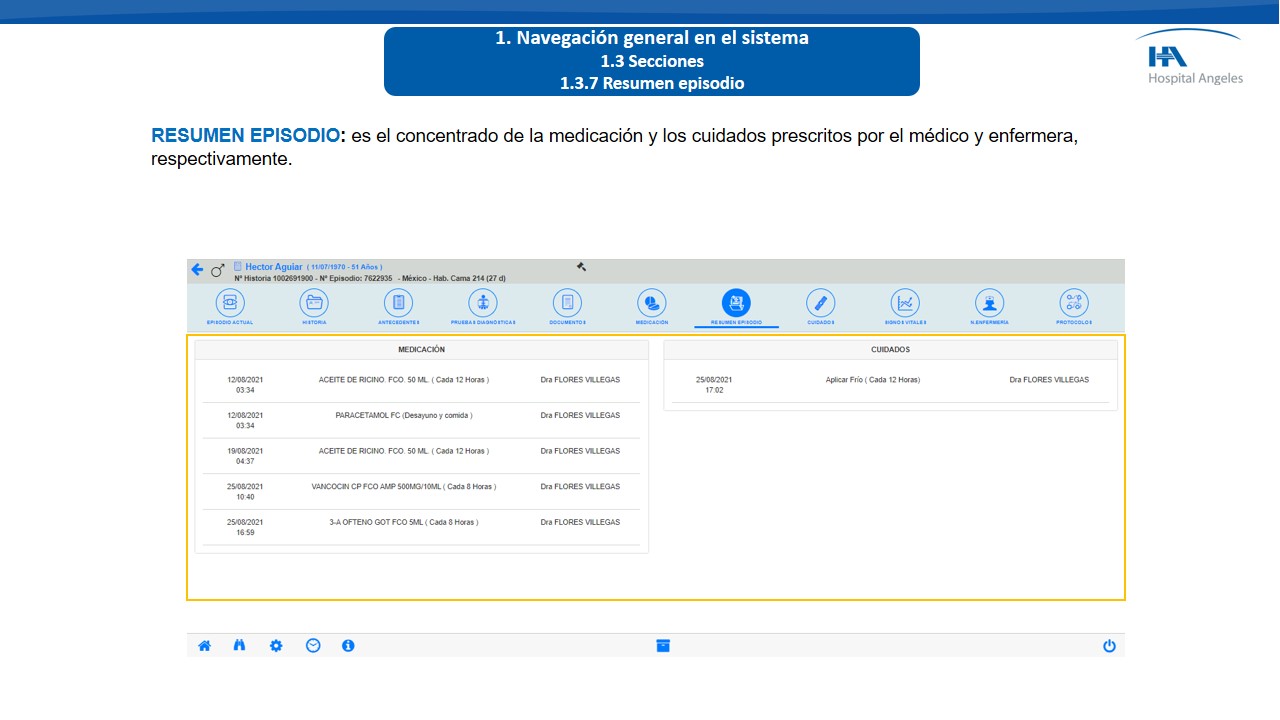The width and height of the screenshot is (1280, 720).
Task: Select the Antecedentes icon
Action: (398, 303)
